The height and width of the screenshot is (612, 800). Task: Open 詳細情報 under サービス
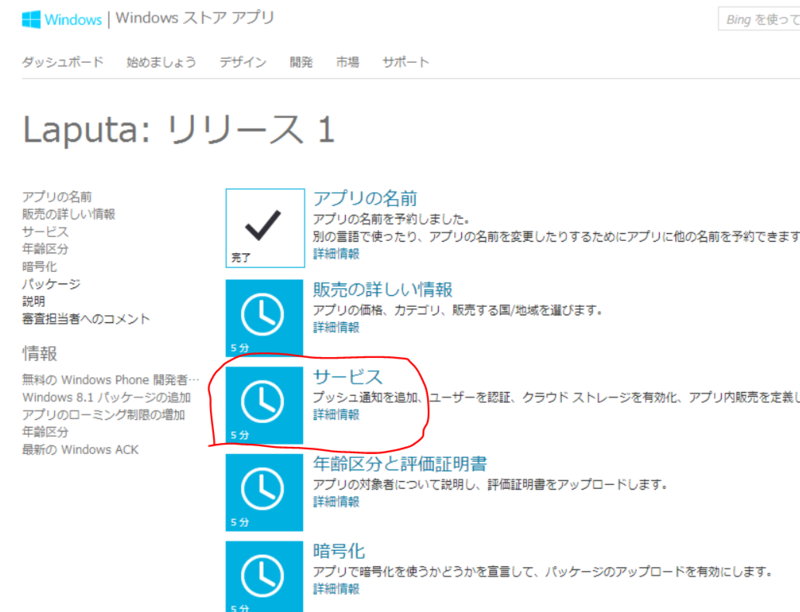click(336, 415)
